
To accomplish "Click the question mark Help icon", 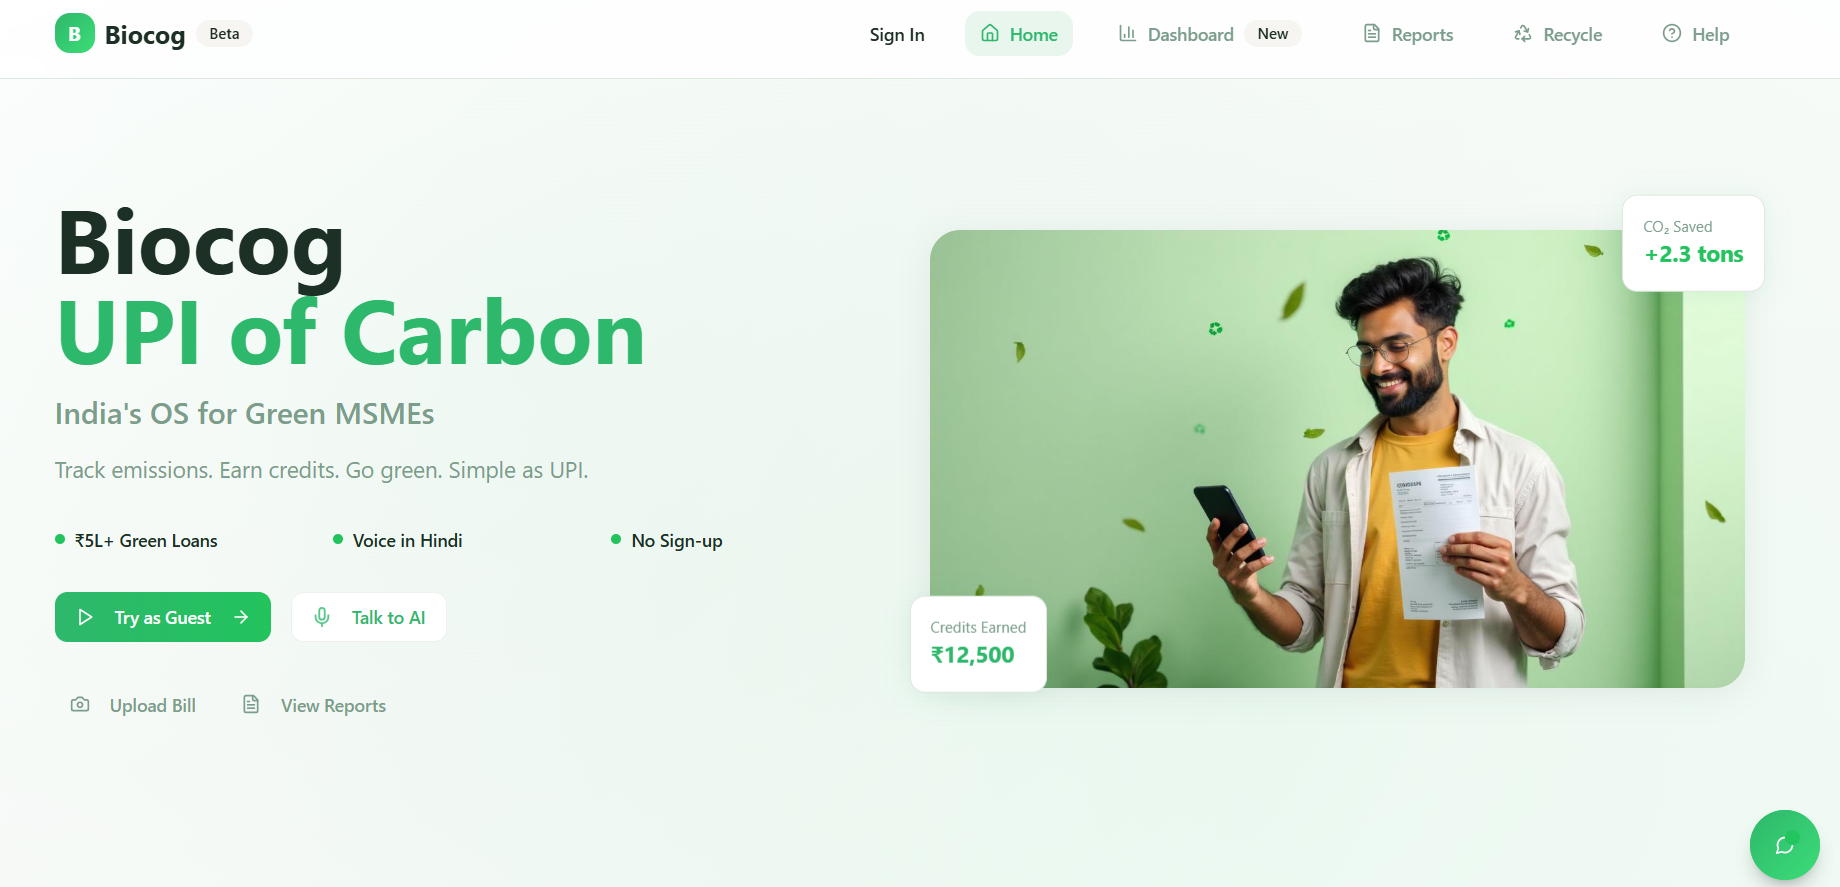I will tap(1672, 34).
